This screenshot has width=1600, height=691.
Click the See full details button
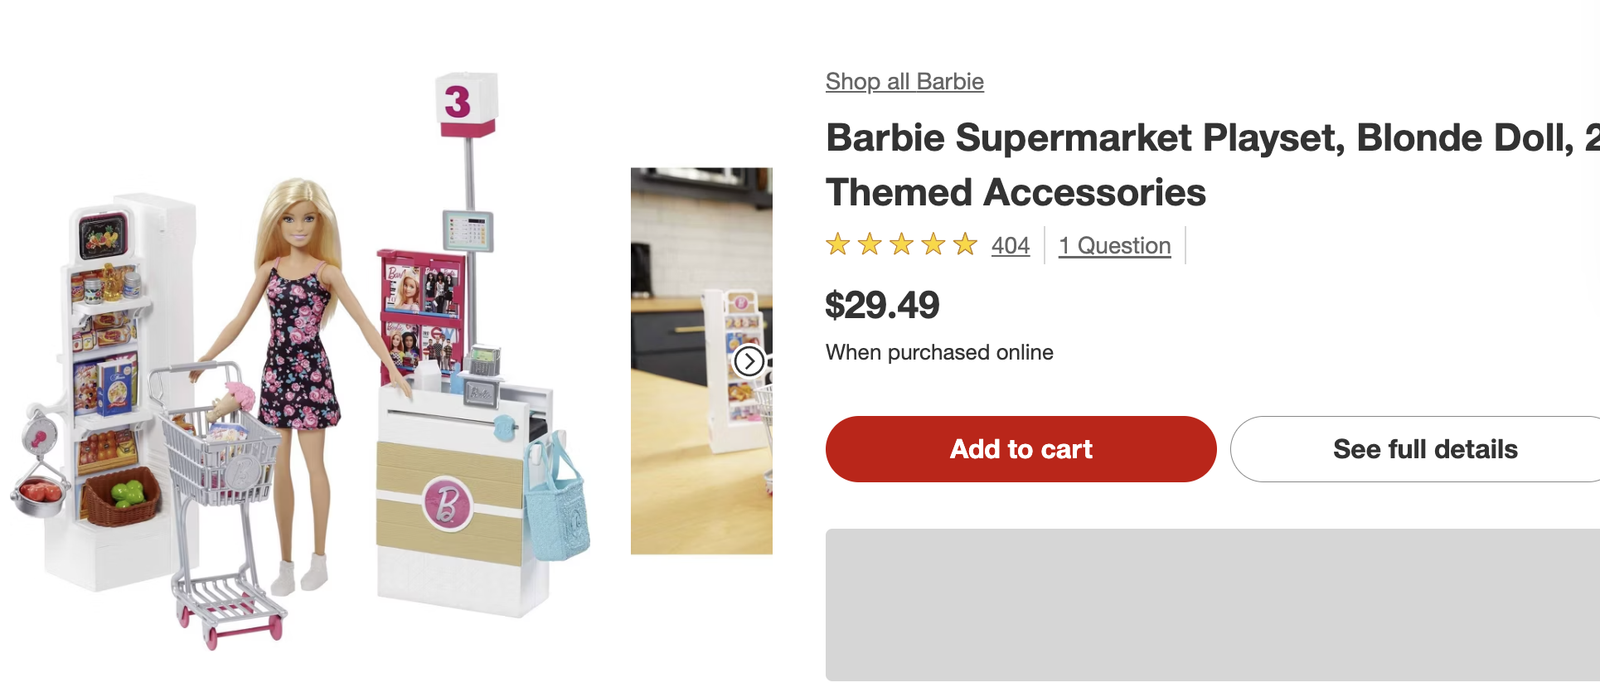[1424, 449]
